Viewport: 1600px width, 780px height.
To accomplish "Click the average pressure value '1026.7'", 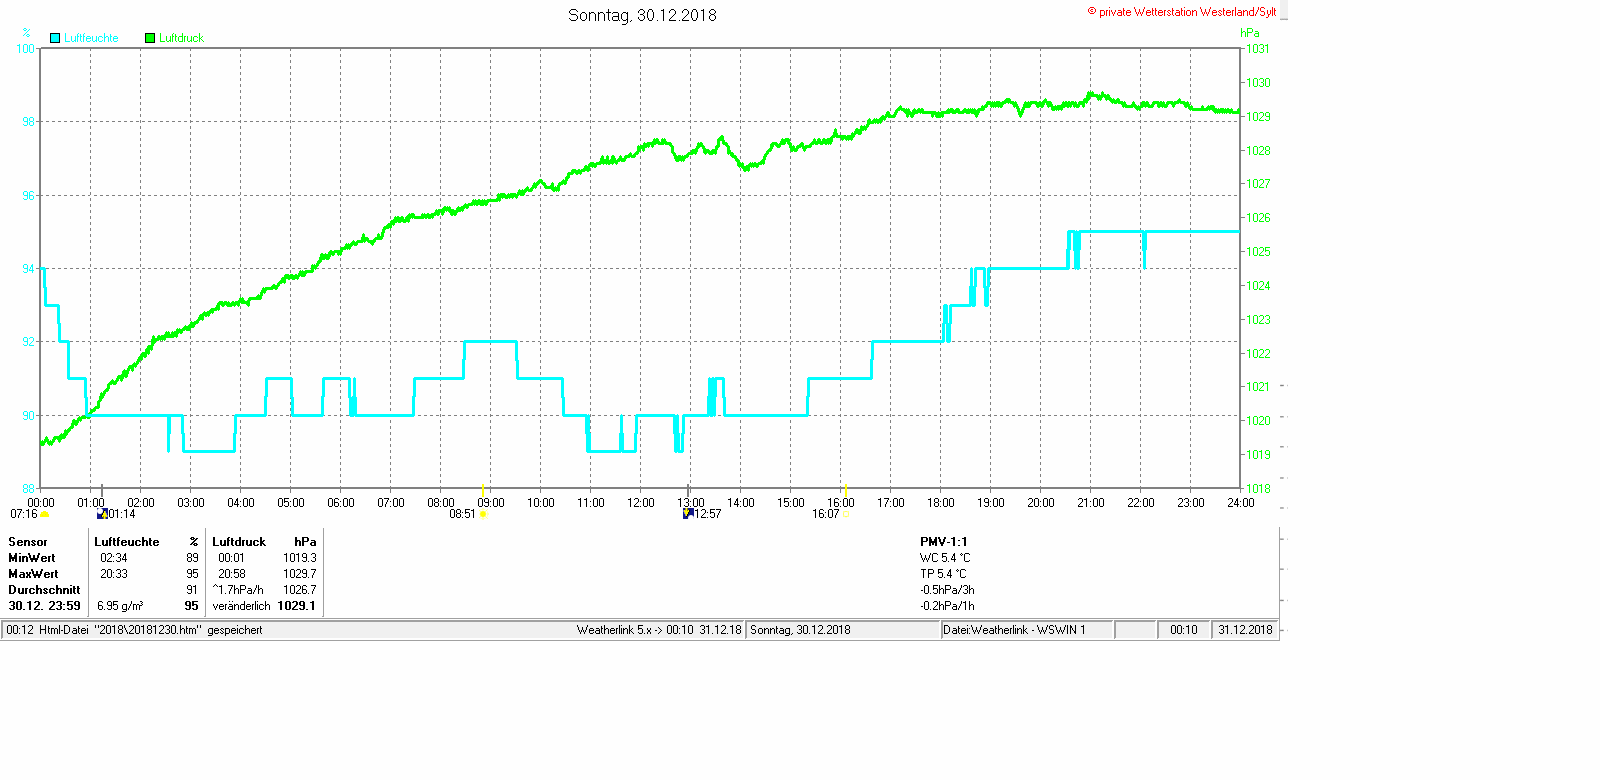I will 300,590.
